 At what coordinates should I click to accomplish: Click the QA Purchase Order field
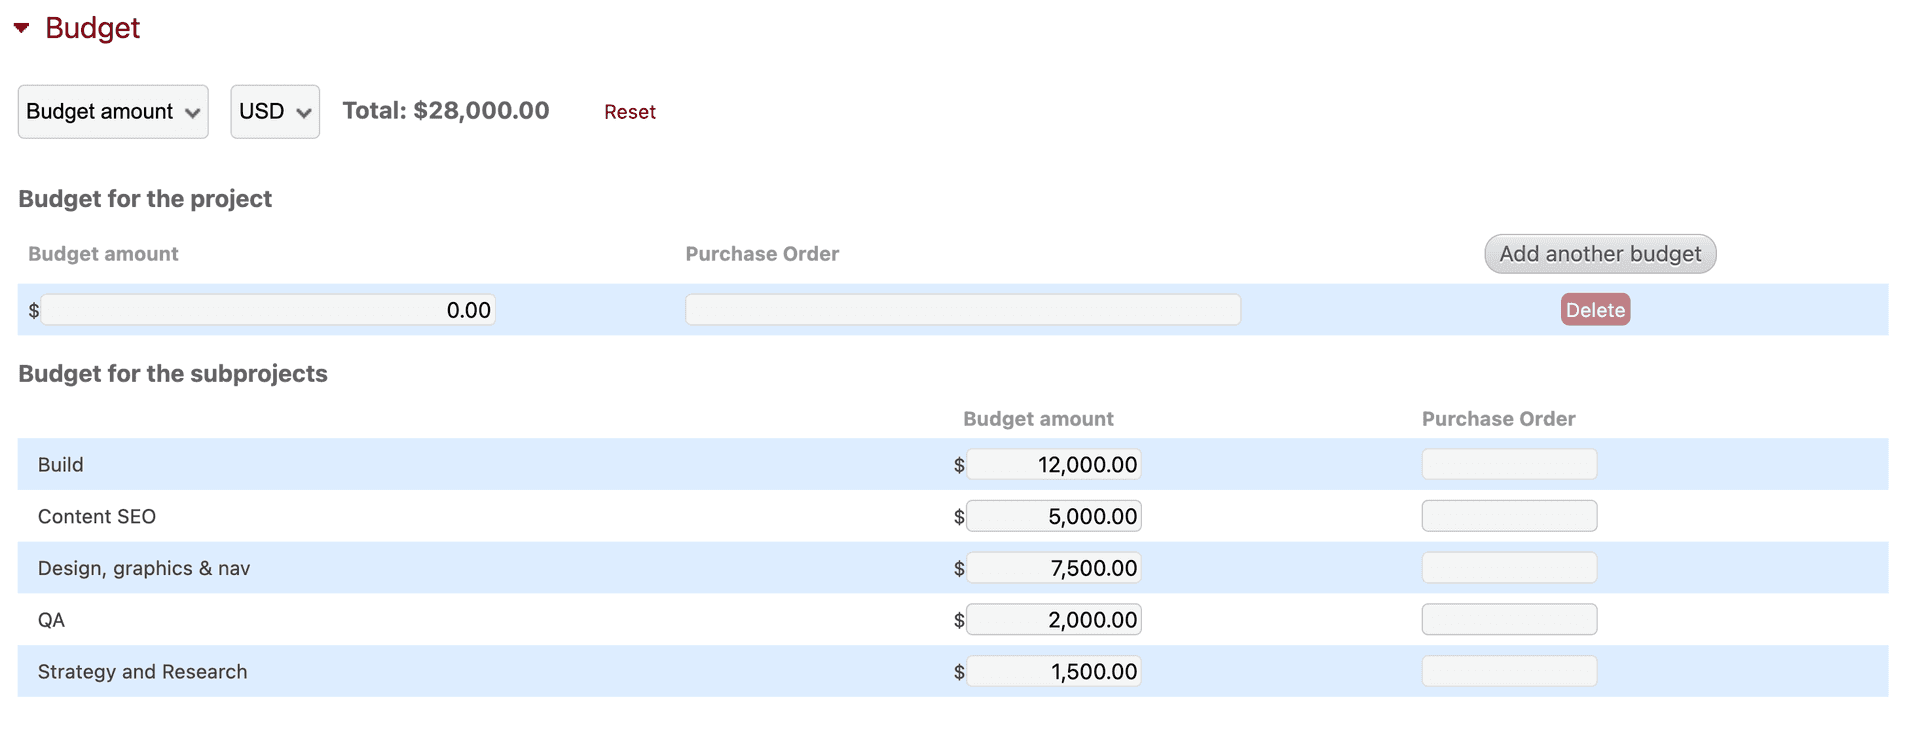point(1508,620)
